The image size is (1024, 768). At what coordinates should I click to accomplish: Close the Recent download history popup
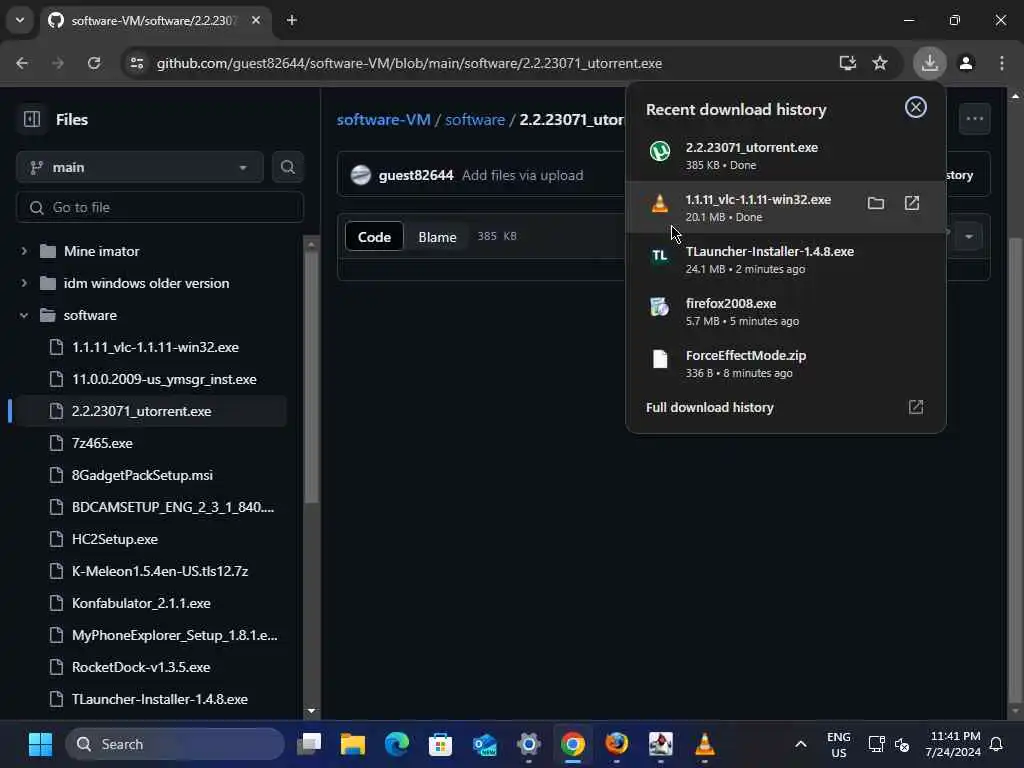point(916,107)
